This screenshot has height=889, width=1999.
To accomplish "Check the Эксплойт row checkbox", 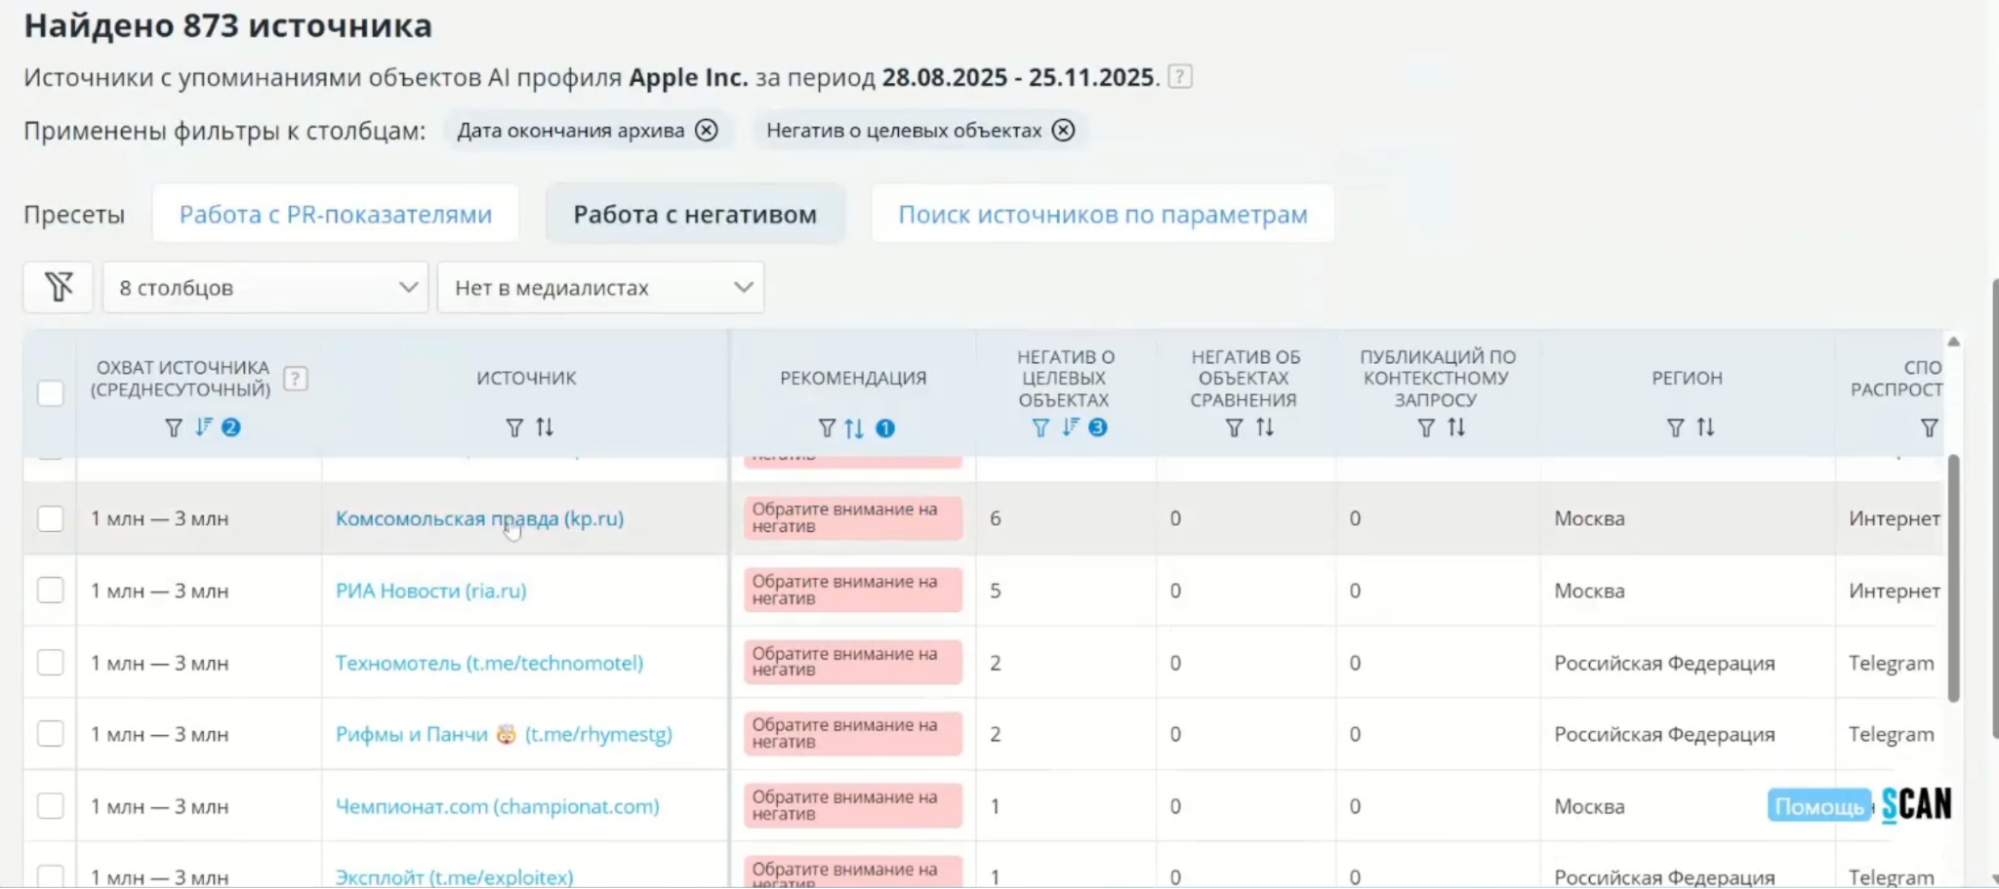I will (50, 876).
